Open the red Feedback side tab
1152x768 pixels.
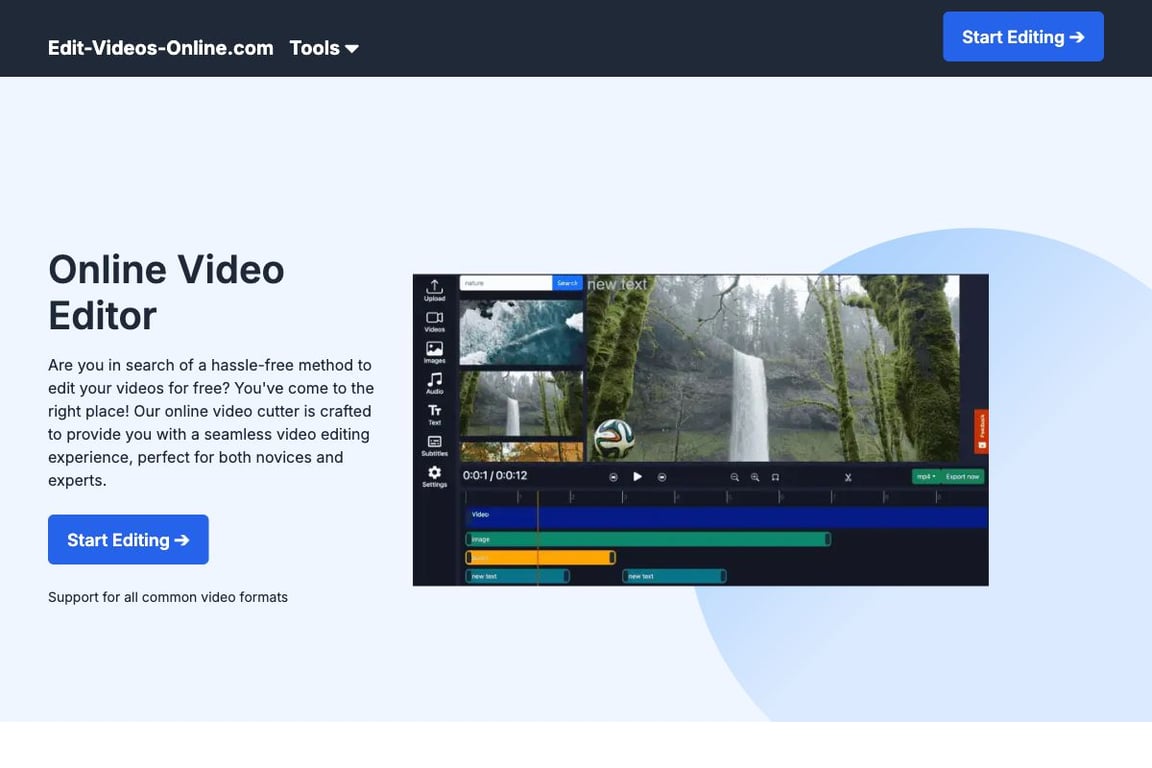(982, 431)
